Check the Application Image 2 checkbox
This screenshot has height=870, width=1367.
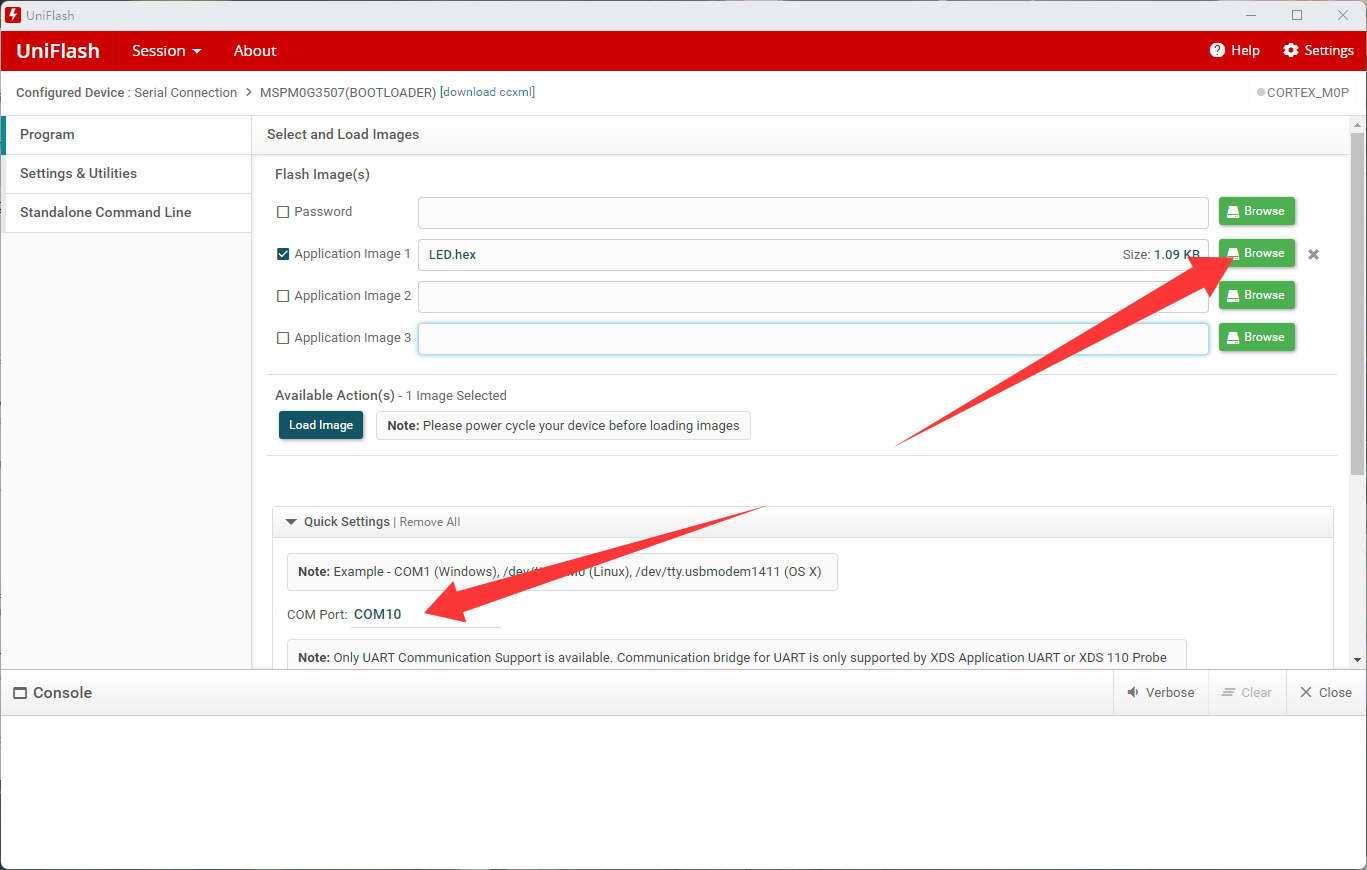[283, 296]
